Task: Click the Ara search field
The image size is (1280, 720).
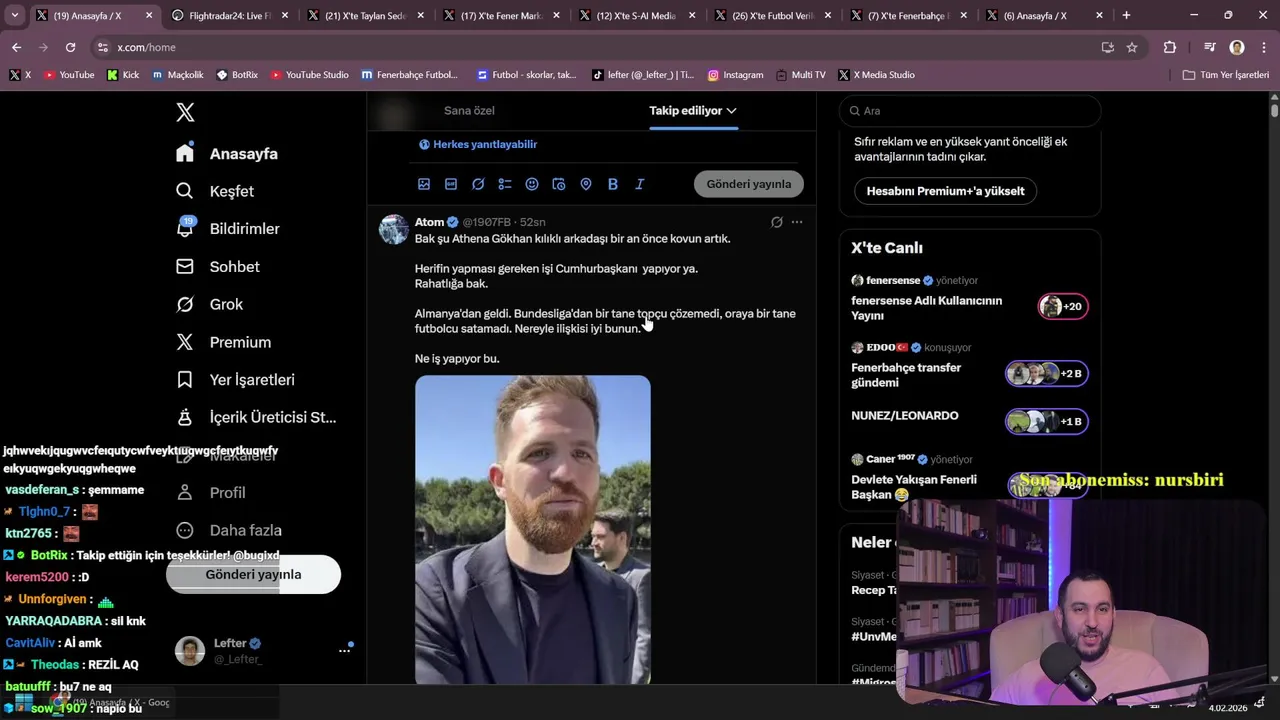Action: 970,111
